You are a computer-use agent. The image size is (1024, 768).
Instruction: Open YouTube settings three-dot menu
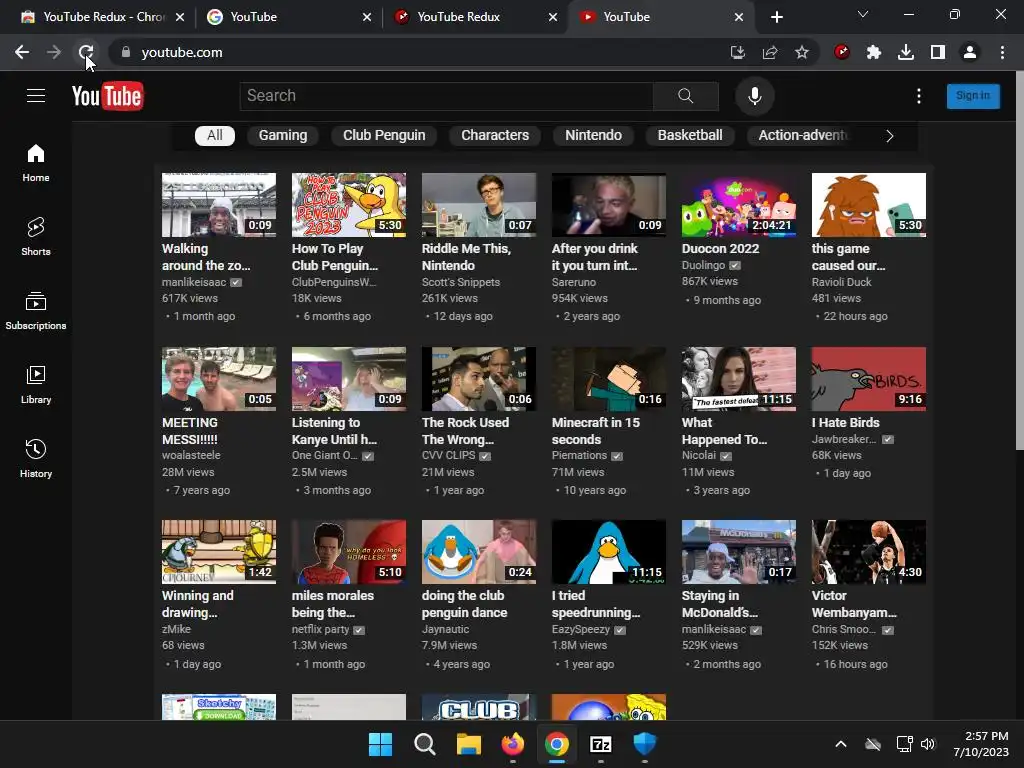click(919, 96)
